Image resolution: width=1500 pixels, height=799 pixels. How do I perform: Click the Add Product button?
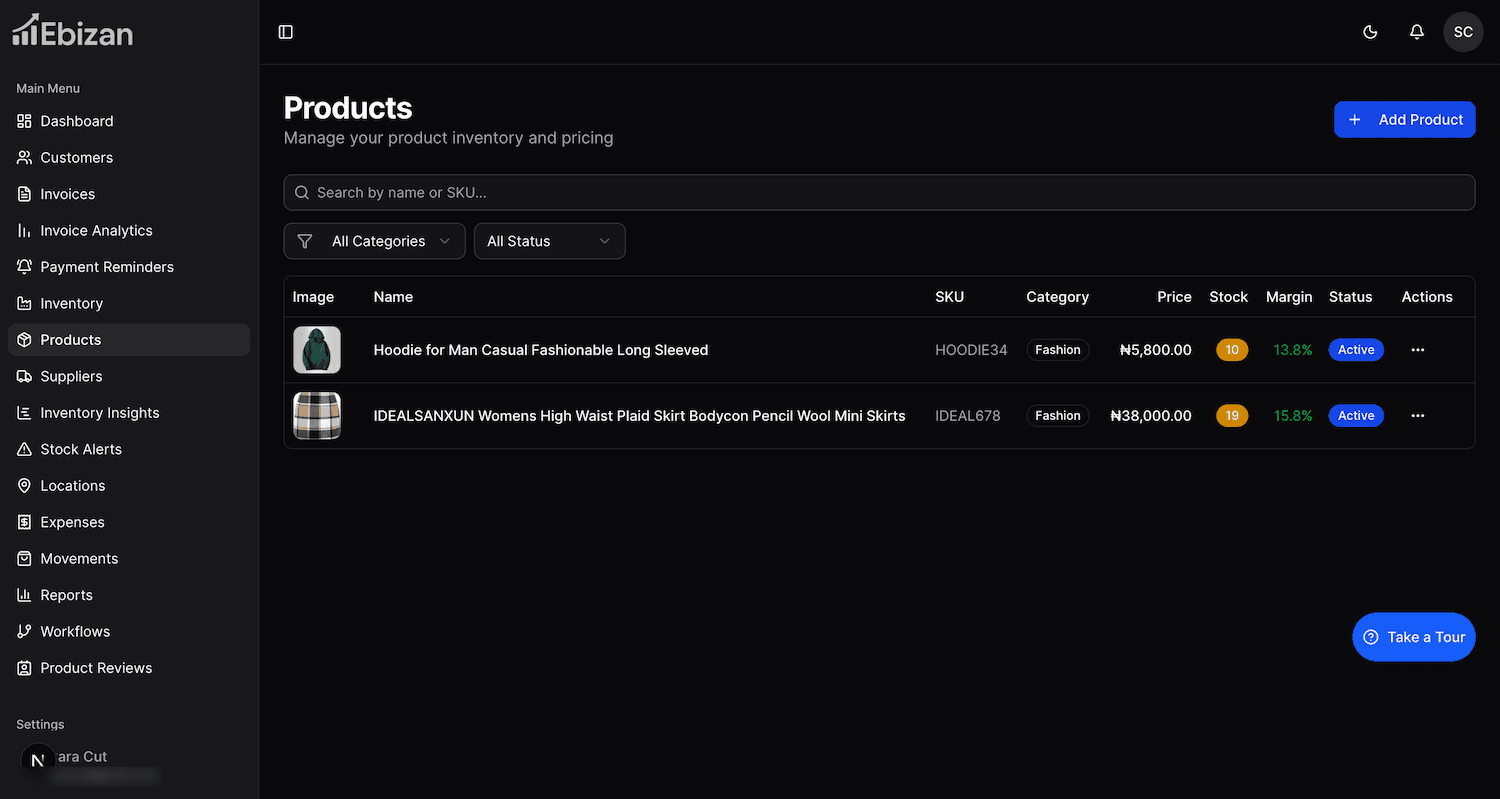click(1404, 120)
